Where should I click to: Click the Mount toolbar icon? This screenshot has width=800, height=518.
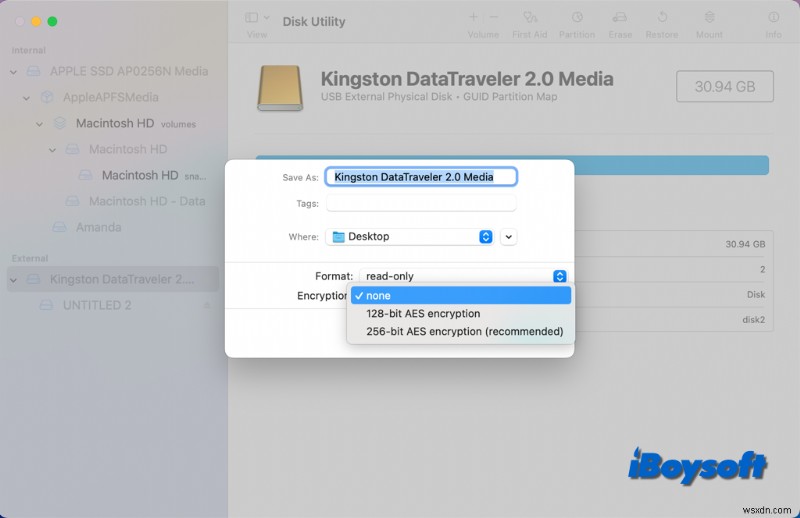[709, 17]
